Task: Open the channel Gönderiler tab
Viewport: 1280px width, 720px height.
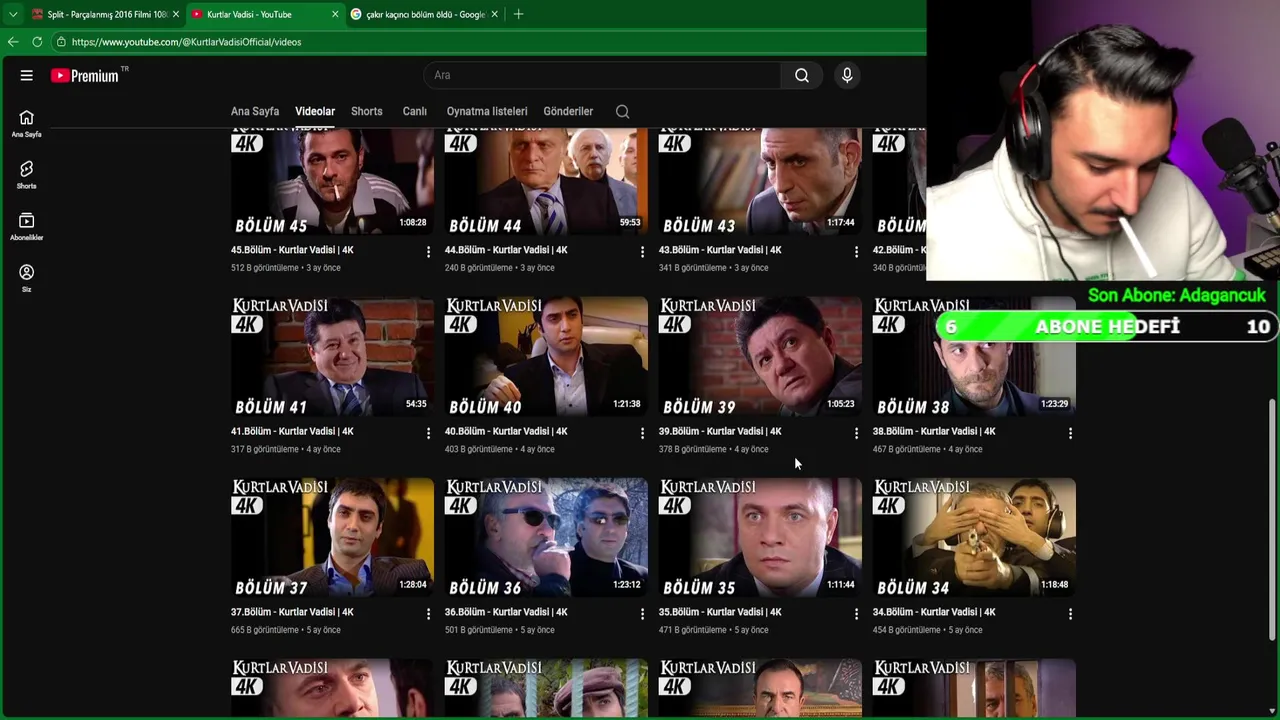Action: click(568, 111)
